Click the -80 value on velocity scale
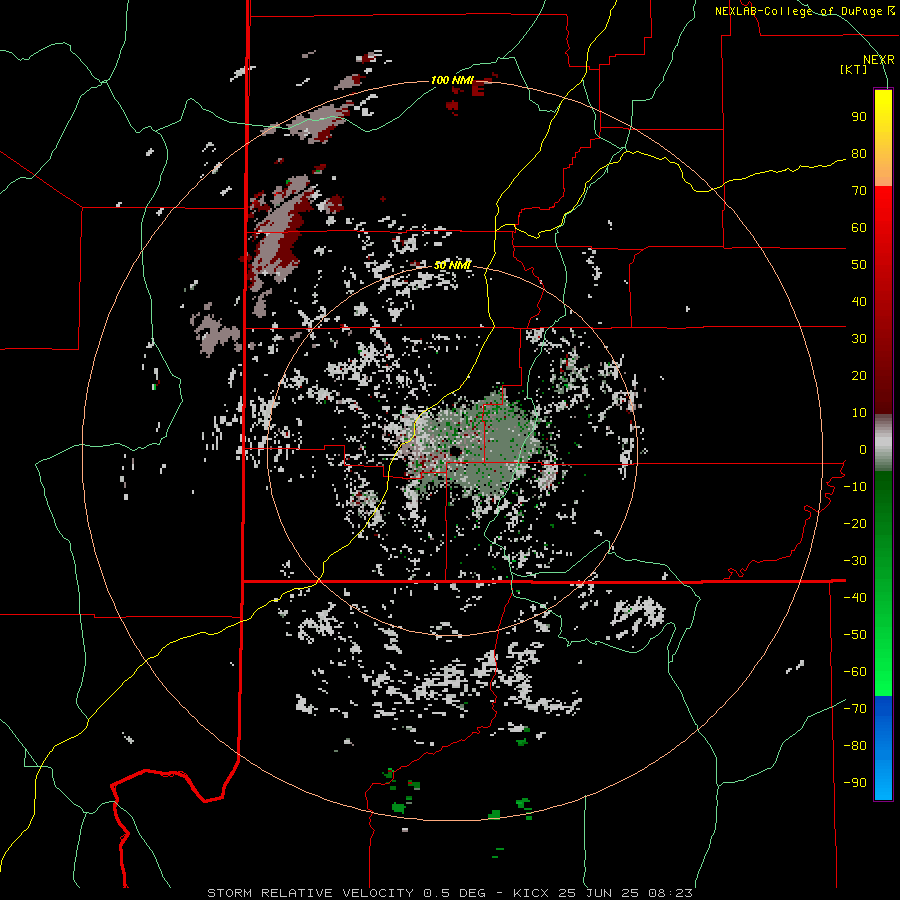Viewport: 900px width, 900px height. (x=855, y=746)
